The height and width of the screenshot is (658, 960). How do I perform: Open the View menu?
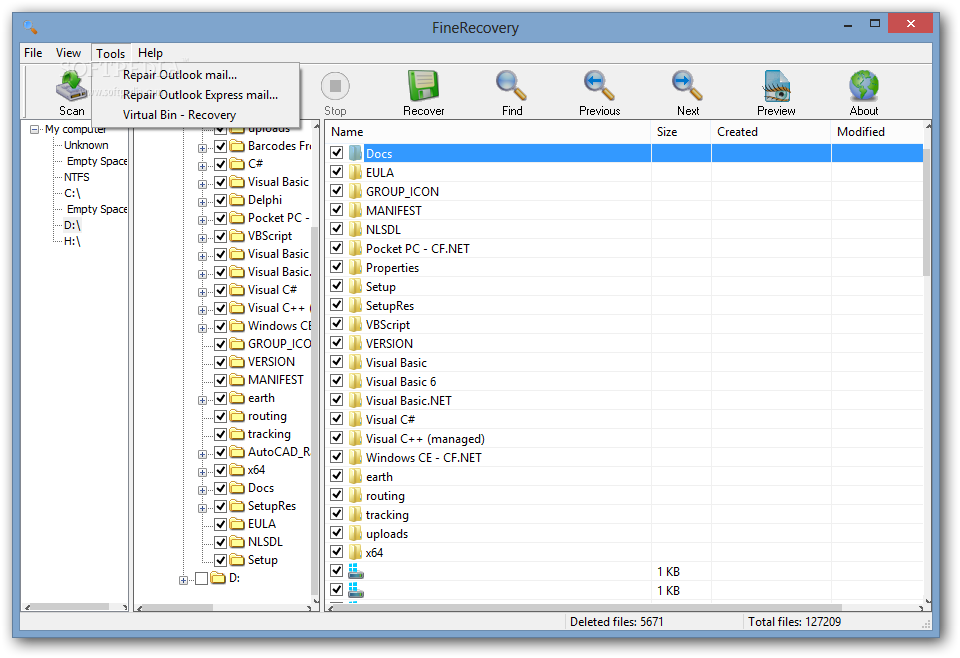click(68, 53)
